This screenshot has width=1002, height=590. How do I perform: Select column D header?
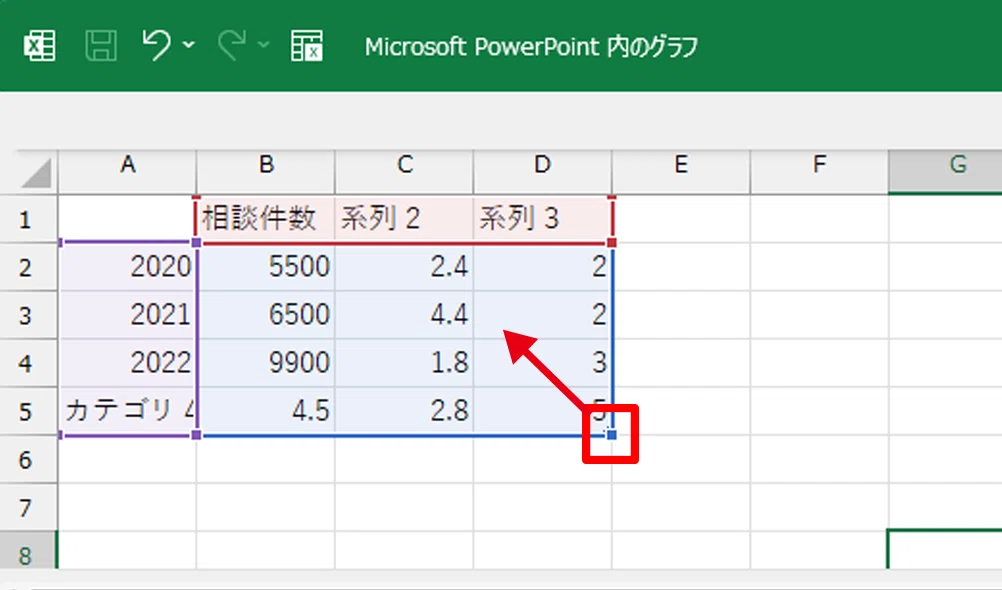pos(543,171)
